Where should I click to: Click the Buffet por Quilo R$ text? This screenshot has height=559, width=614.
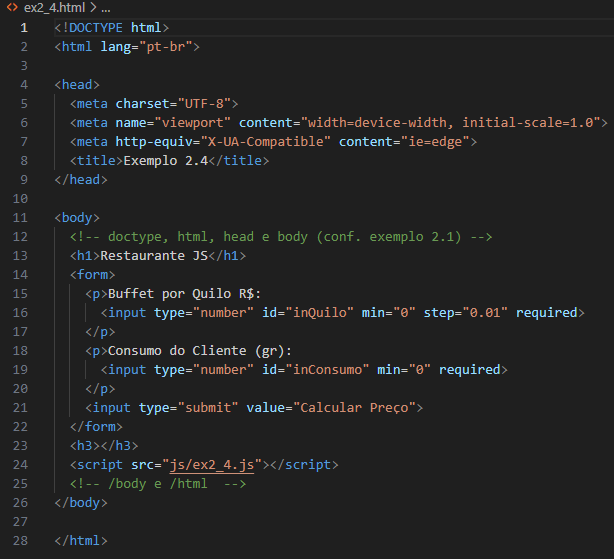(x=184, y=294)
